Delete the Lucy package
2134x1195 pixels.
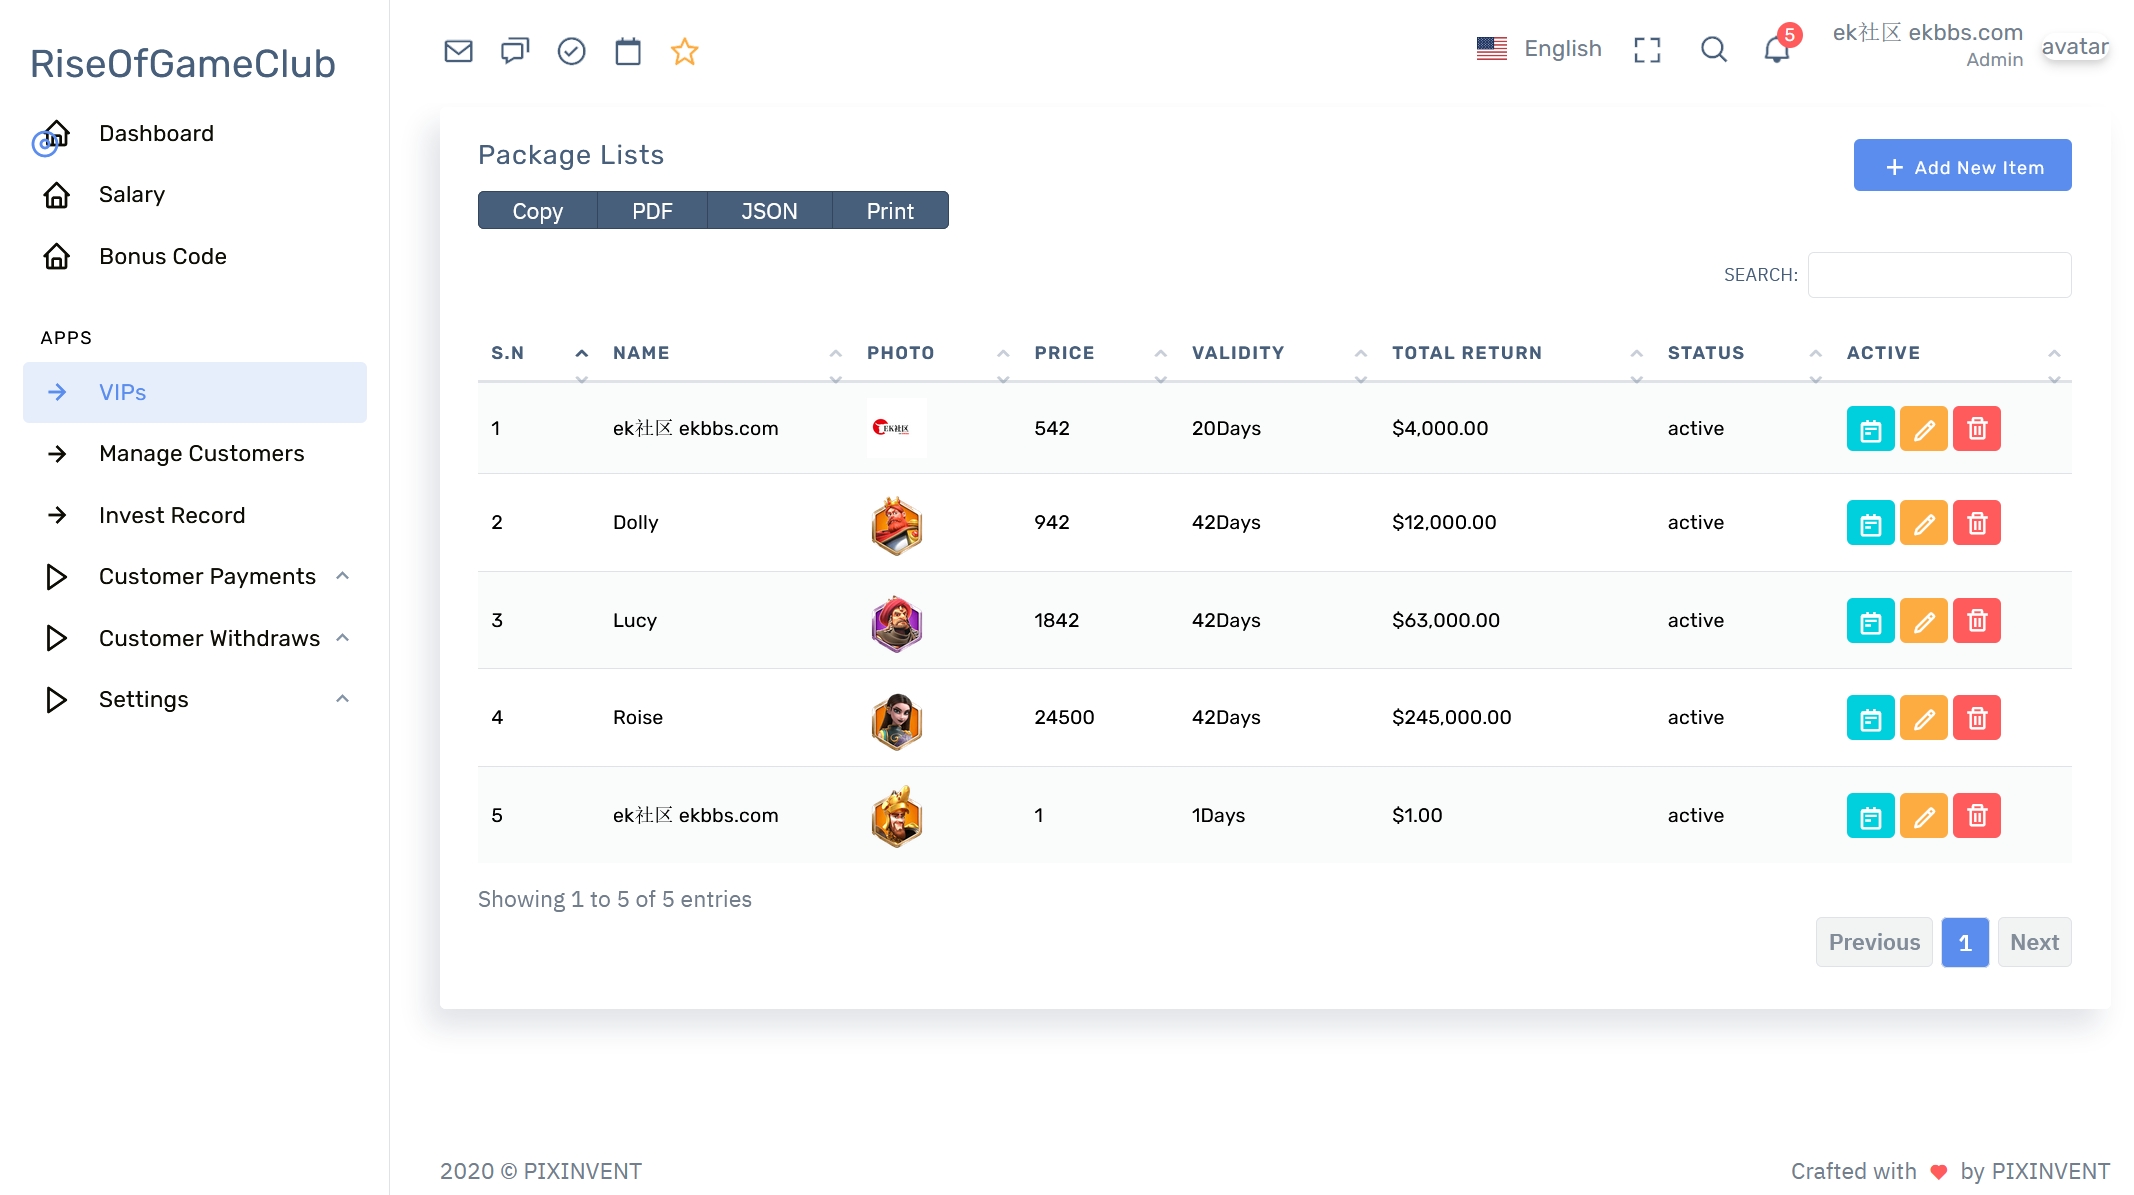(x=1977, y=621)
